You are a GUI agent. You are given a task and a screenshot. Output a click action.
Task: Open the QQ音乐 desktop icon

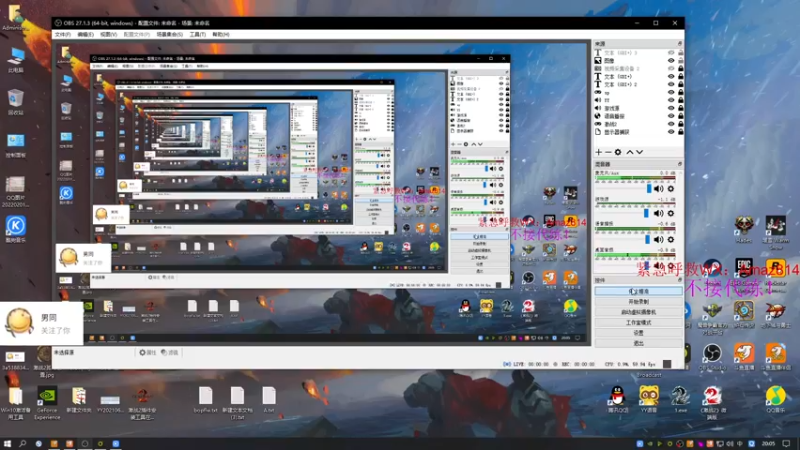click(x=776, y=399)
